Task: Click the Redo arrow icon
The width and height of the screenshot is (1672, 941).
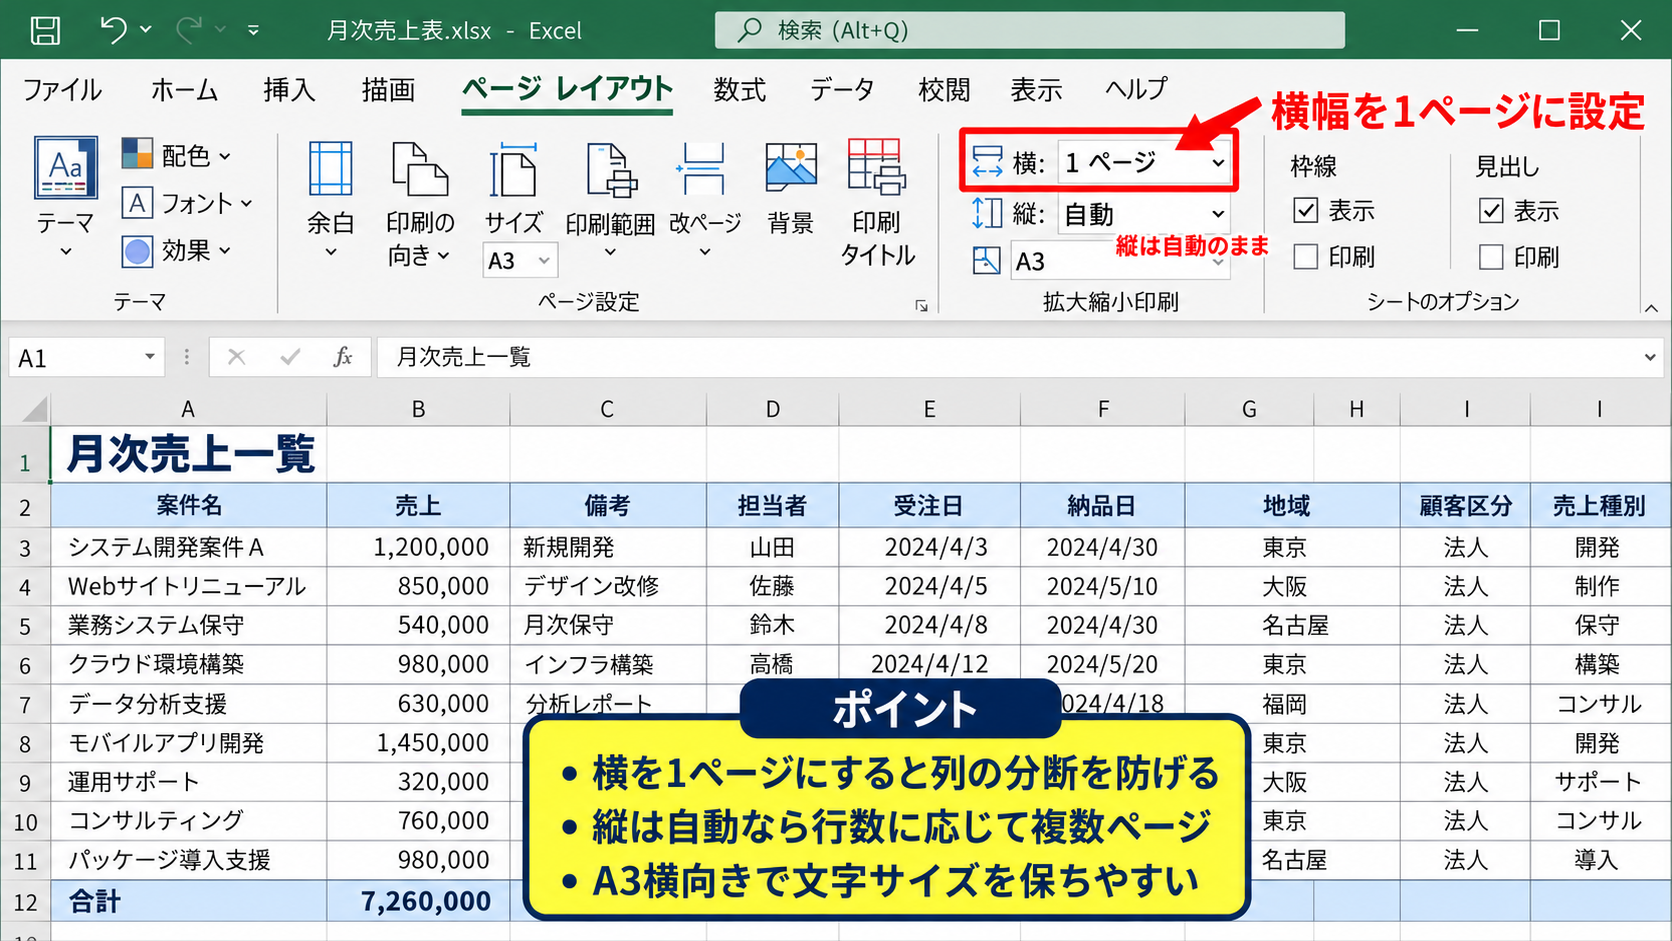Action: coord(188,30)
